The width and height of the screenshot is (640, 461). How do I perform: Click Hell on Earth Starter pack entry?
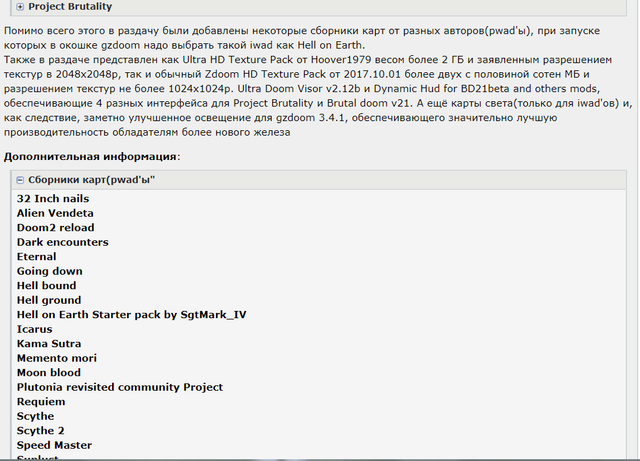(x=131, y=315)
